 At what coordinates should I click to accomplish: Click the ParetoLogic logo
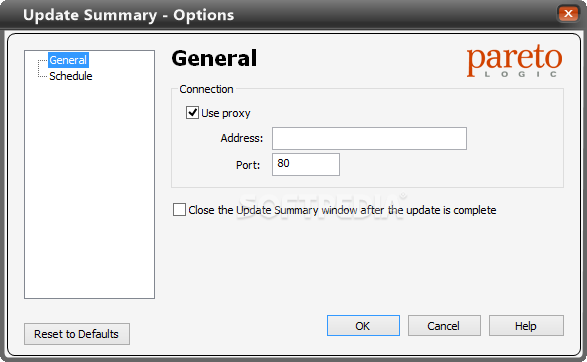click(x=514, y=61)
